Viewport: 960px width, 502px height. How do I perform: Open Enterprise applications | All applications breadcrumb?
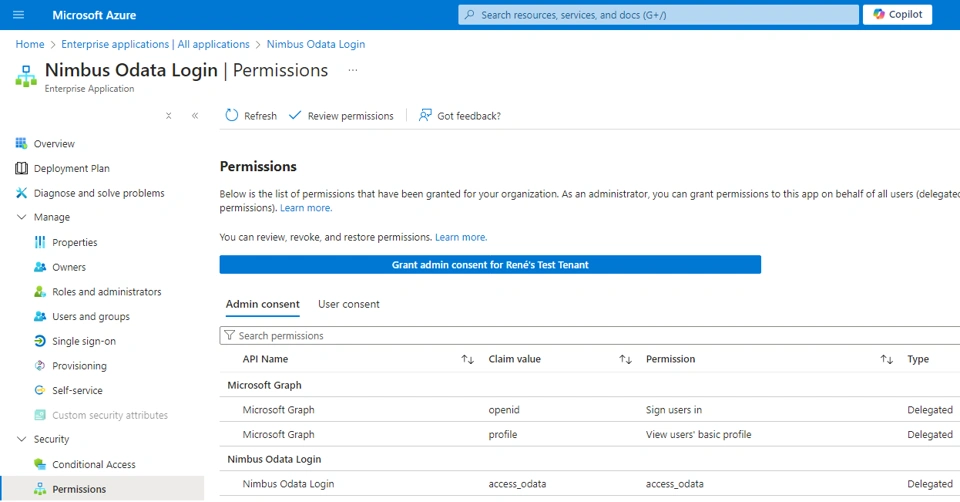click(x=156, y=44)
